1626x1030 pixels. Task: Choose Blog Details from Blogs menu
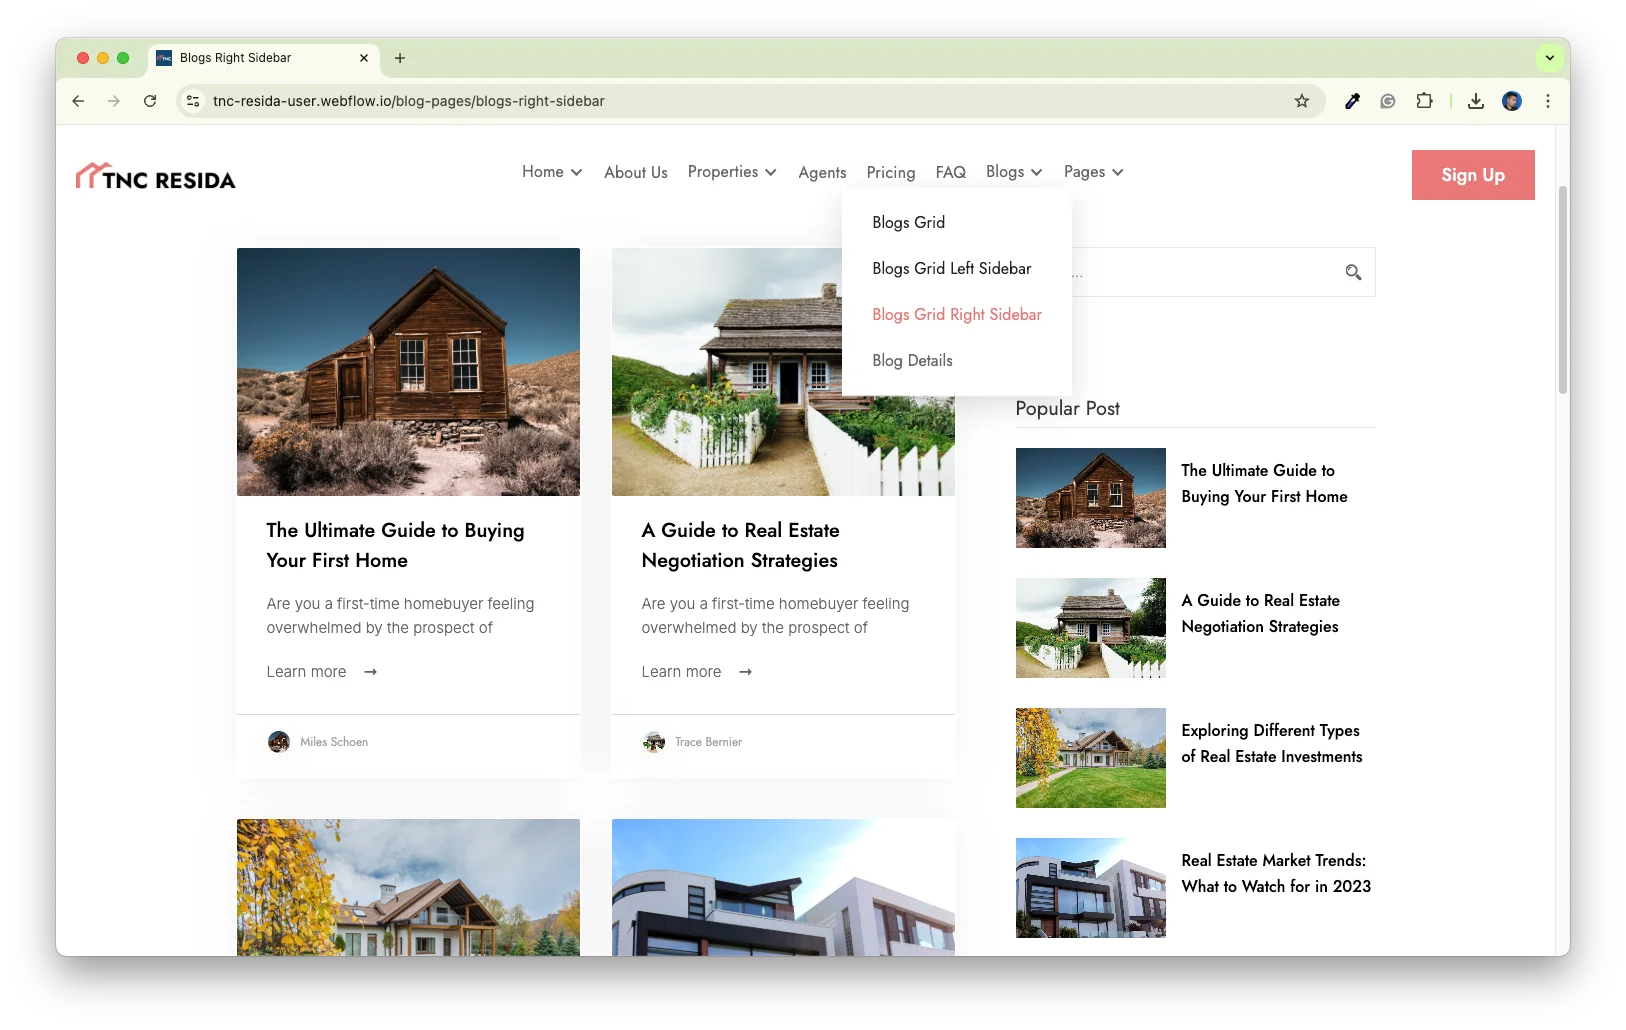[912, 360]
